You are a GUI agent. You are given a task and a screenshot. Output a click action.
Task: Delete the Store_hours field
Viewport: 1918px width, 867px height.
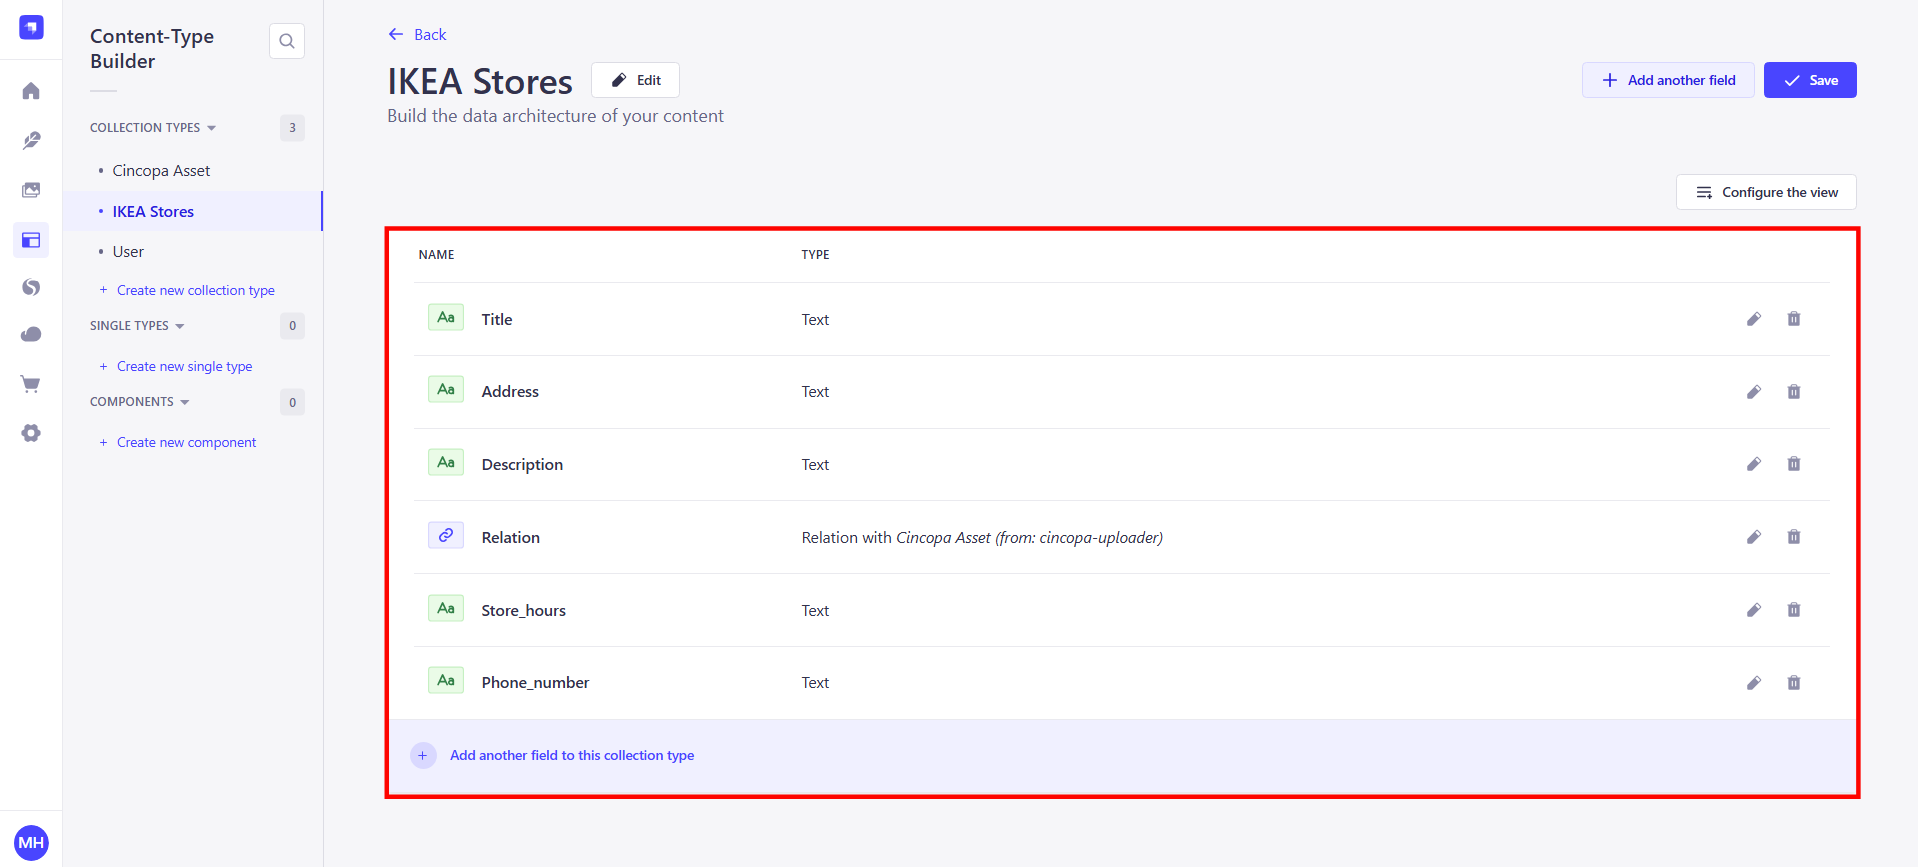[x=1794, y=610]
